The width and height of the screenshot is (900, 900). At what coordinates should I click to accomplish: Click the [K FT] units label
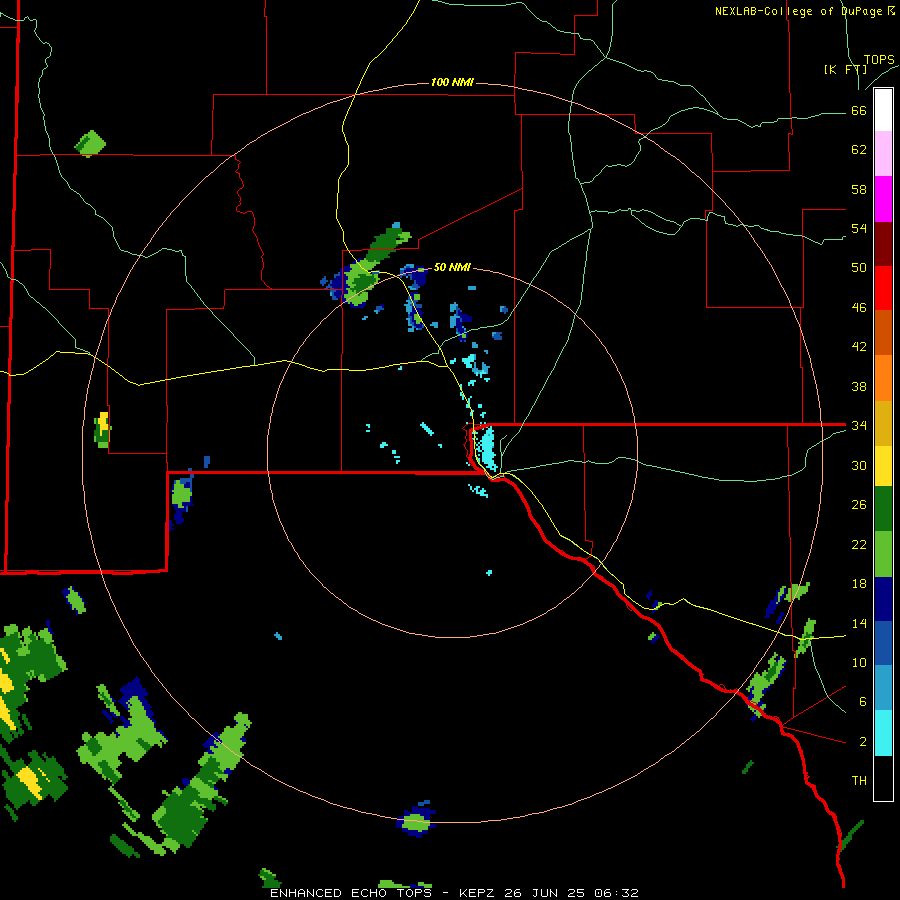[845, 69]
